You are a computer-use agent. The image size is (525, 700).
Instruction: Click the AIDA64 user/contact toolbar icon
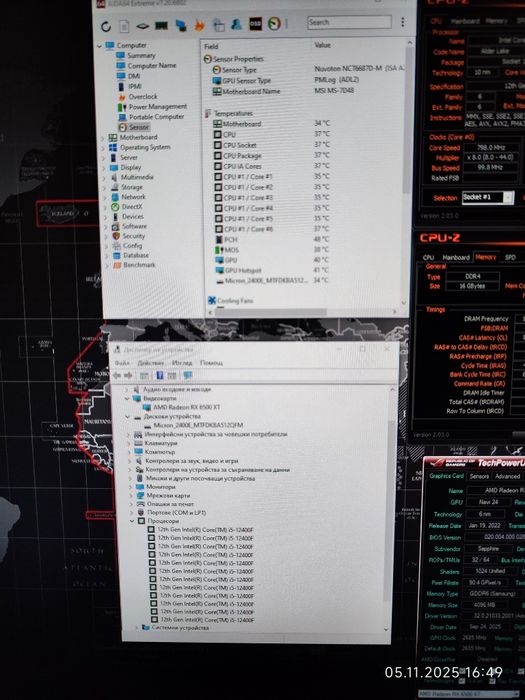[236, 24]
